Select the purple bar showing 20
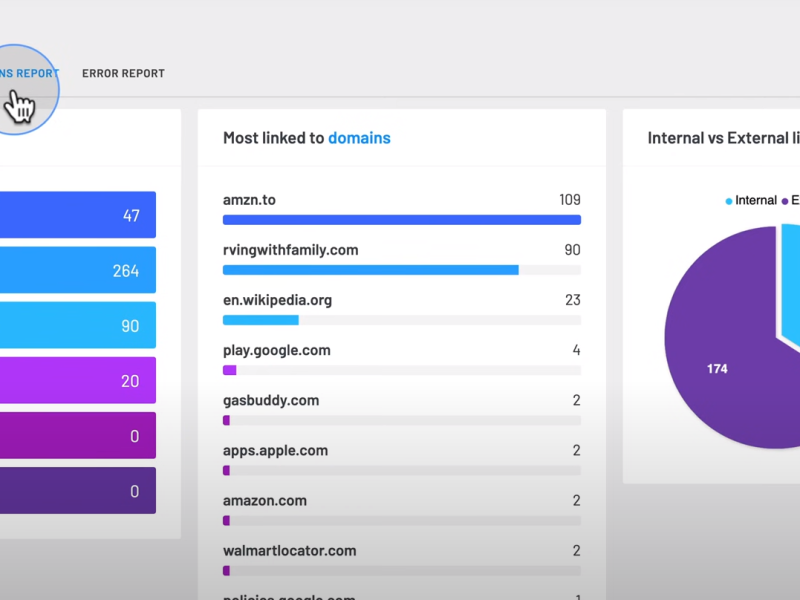 78,380
